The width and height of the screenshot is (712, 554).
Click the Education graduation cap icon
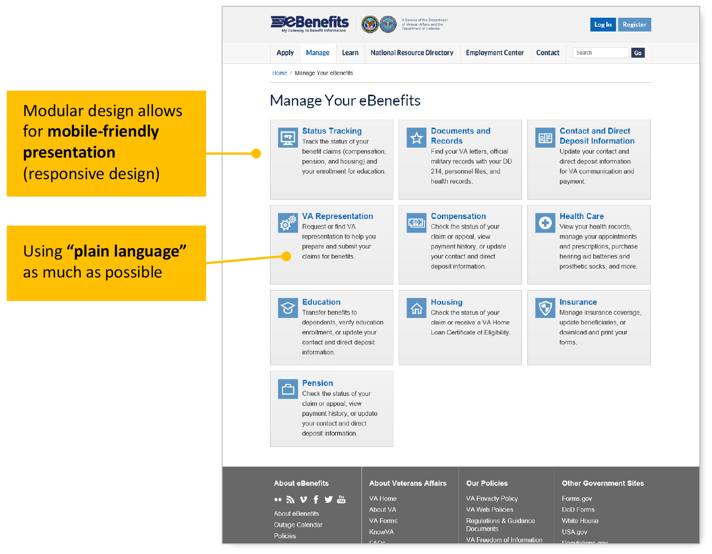pyautogui.click(x=288, y=309)
